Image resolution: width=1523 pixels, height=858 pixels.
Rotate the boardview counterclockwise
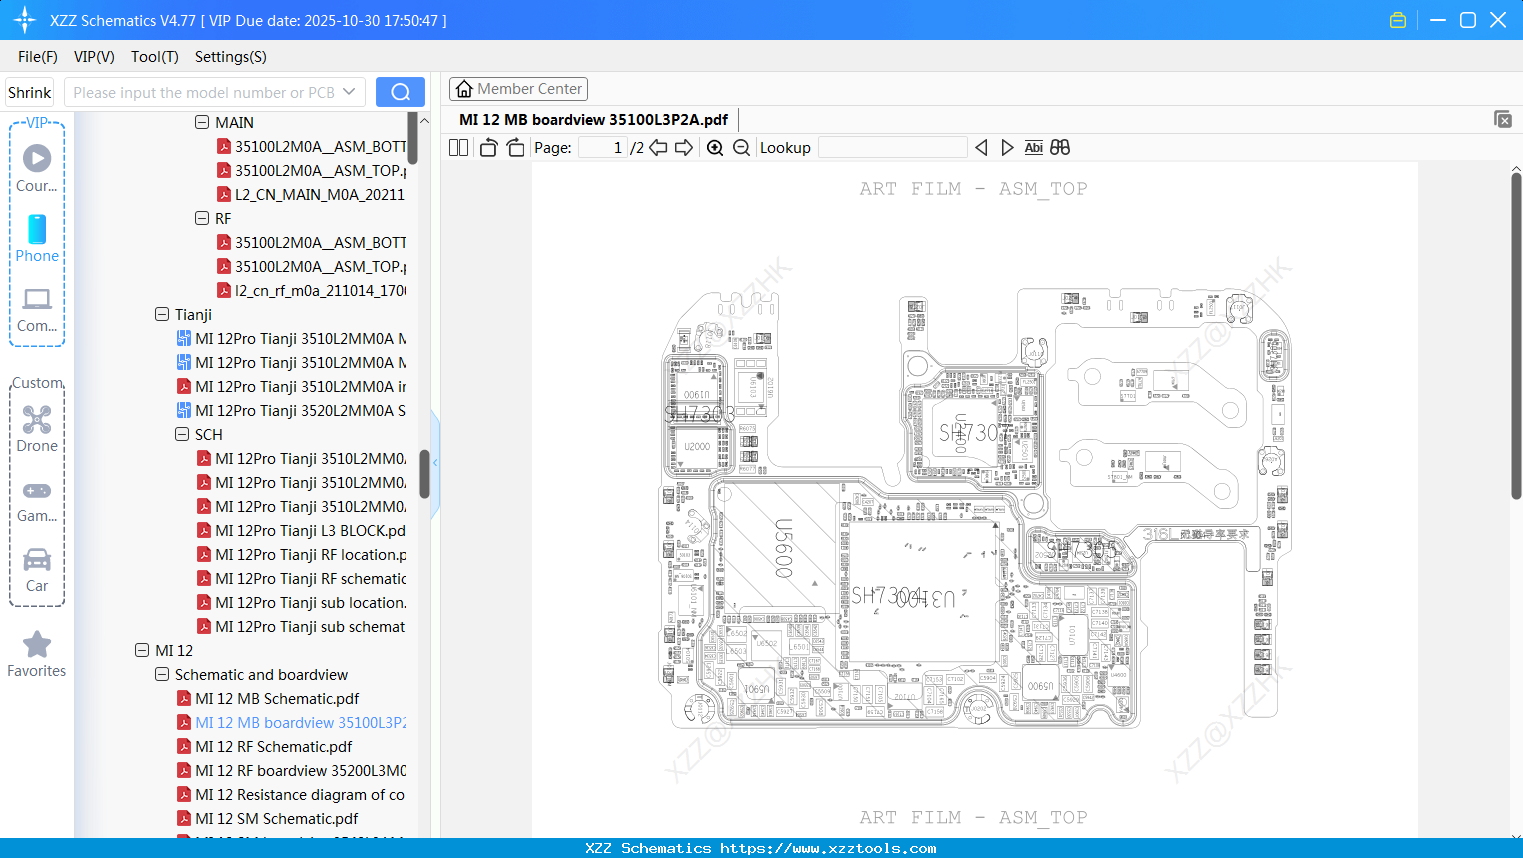tap(487, 147)
